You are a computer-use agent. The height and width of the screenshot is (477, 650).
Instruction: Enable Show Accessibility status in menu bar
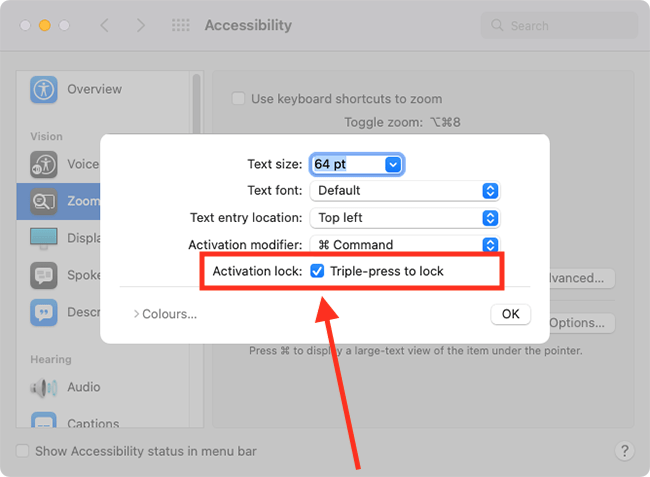click(x=22, y=451)
